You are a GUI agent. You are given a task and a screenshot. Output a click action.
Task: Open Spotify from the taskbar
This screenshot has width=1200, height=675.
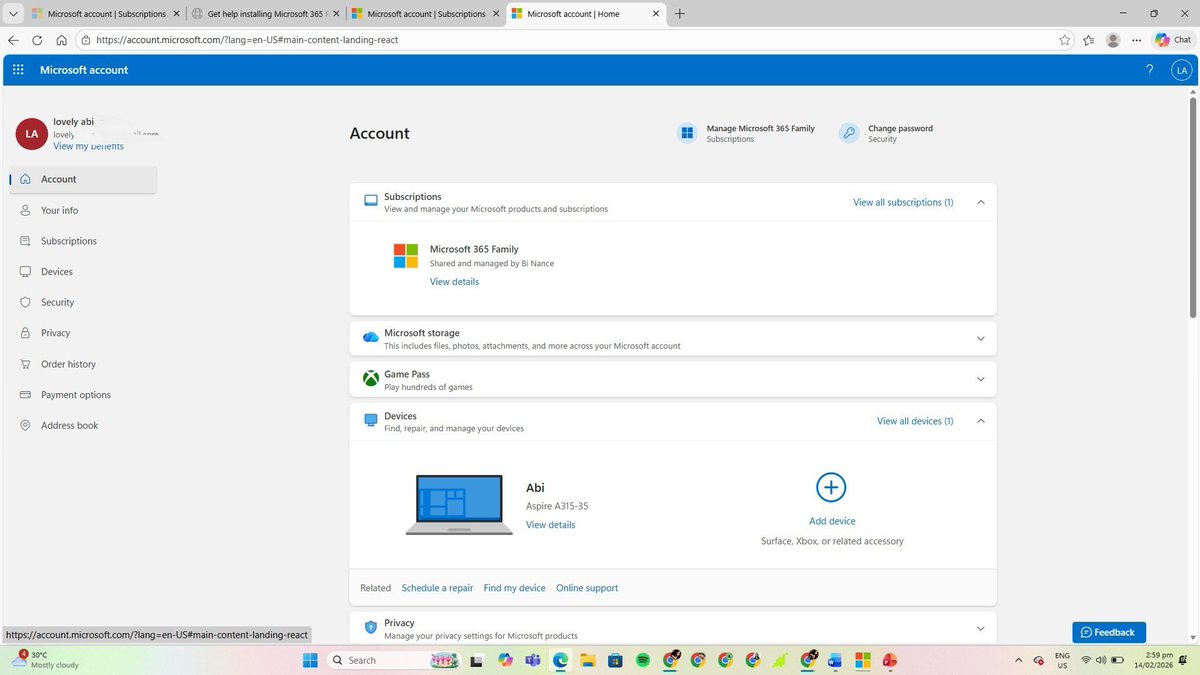pyautogui.click(x=643, y=660)
